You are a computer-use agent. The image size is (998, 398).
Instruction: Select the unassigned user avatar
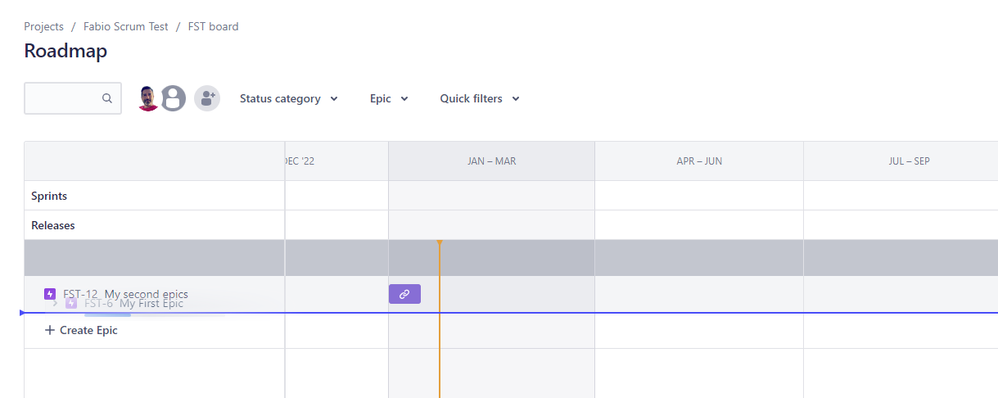[x=173, y=99]
